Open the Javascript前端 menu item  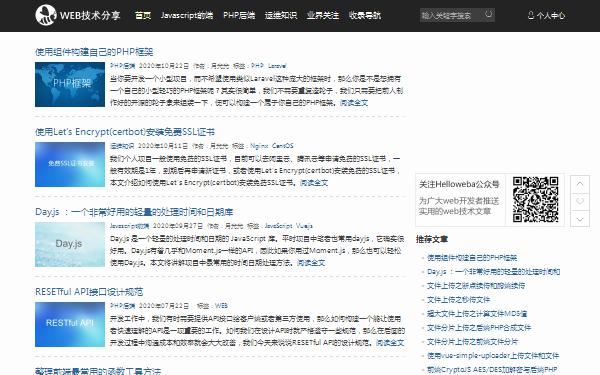[187, 15]
